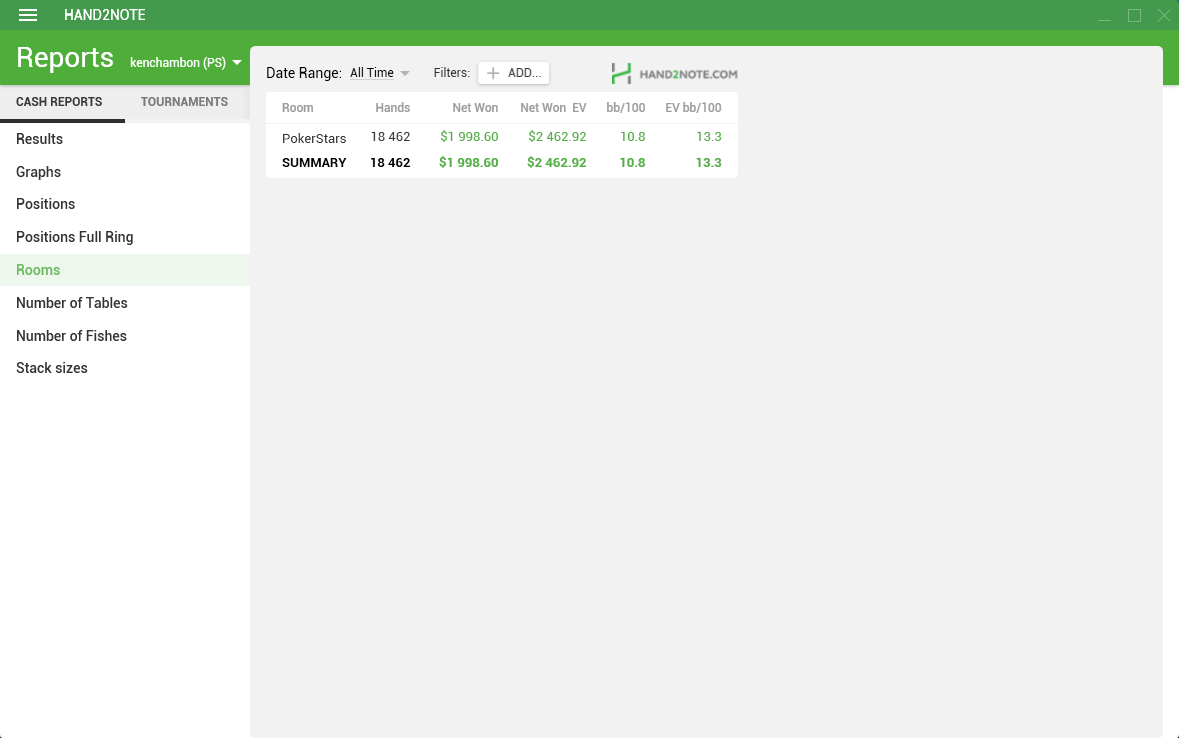Image resolution: width=1179 pixels, height=738 pixels.
Task: Select the SUMMARY row label
Action: (x=314, y=162)
